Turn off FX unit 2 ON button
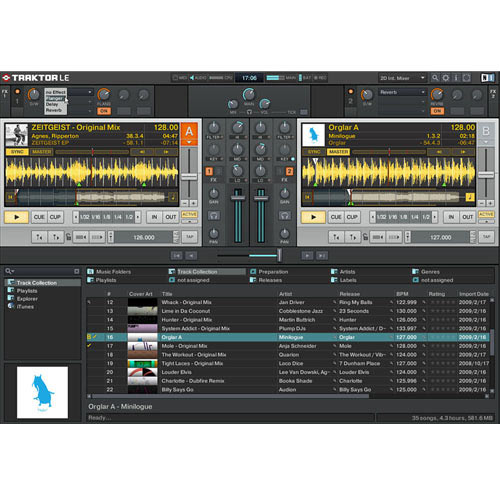Screen dimensions: 500x500 pos(437,111)
